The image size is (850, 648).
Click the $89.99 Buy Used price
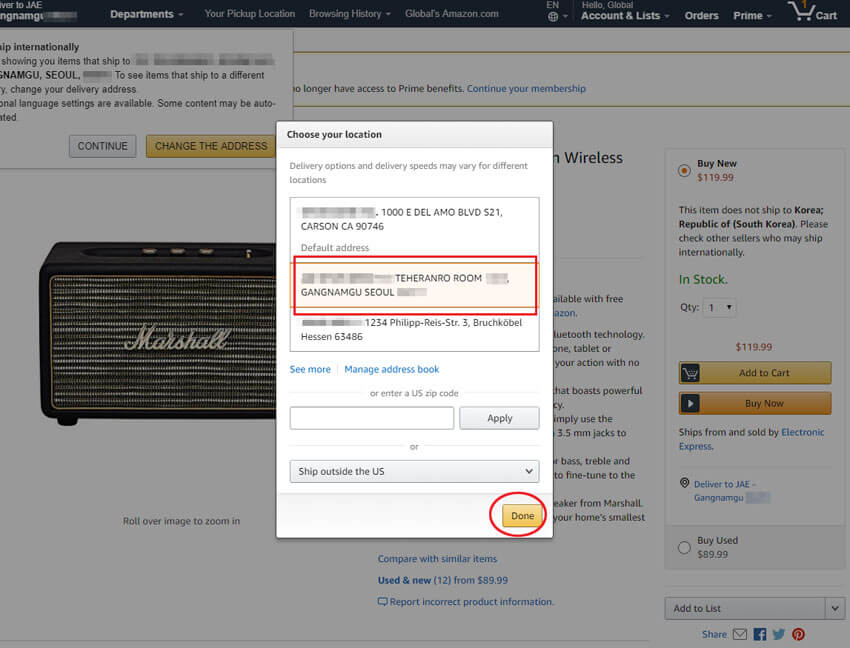712,554
